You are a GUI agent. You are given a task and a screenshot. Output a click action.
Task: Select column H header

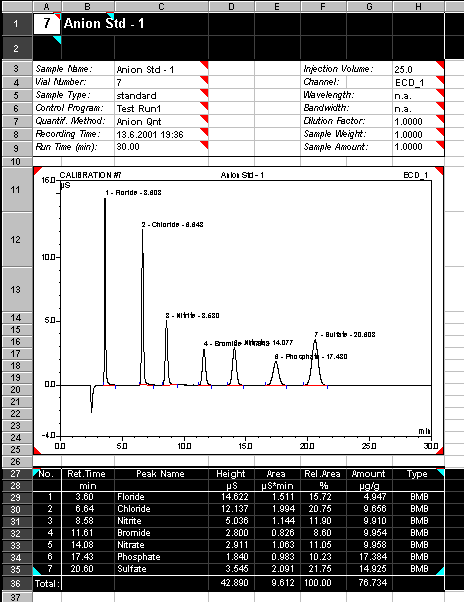pos(418,6)
